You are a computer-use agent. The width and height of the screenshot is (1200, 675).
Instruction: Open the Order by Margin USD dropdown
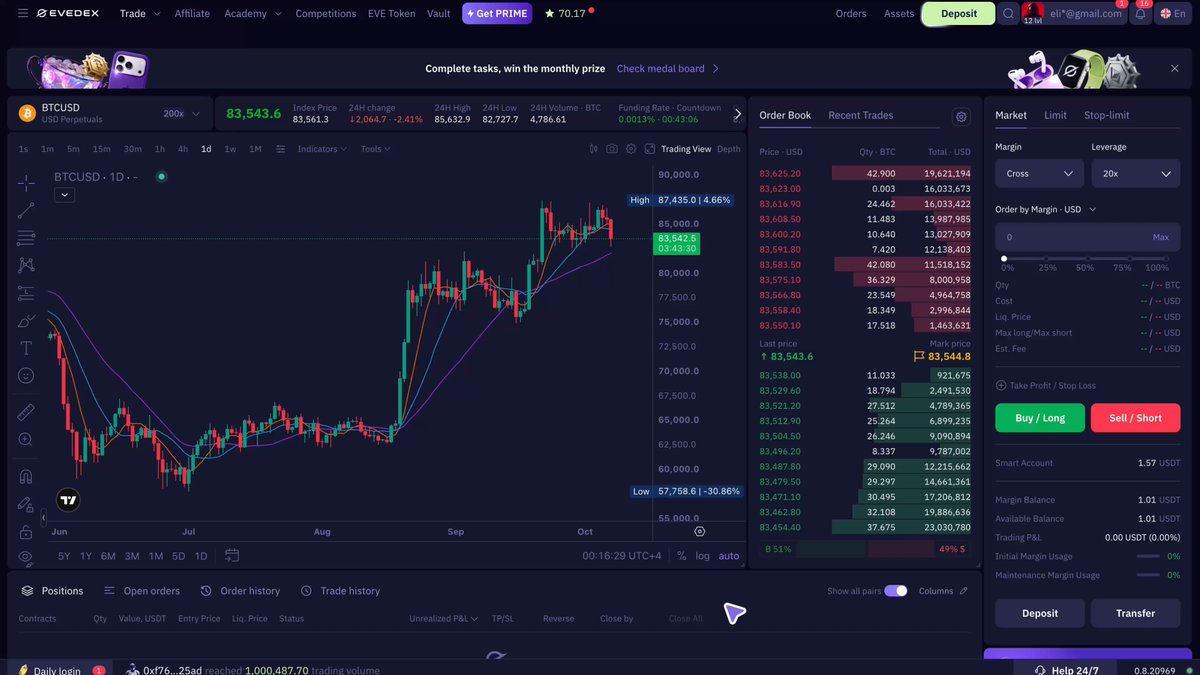pos(1045,209)
